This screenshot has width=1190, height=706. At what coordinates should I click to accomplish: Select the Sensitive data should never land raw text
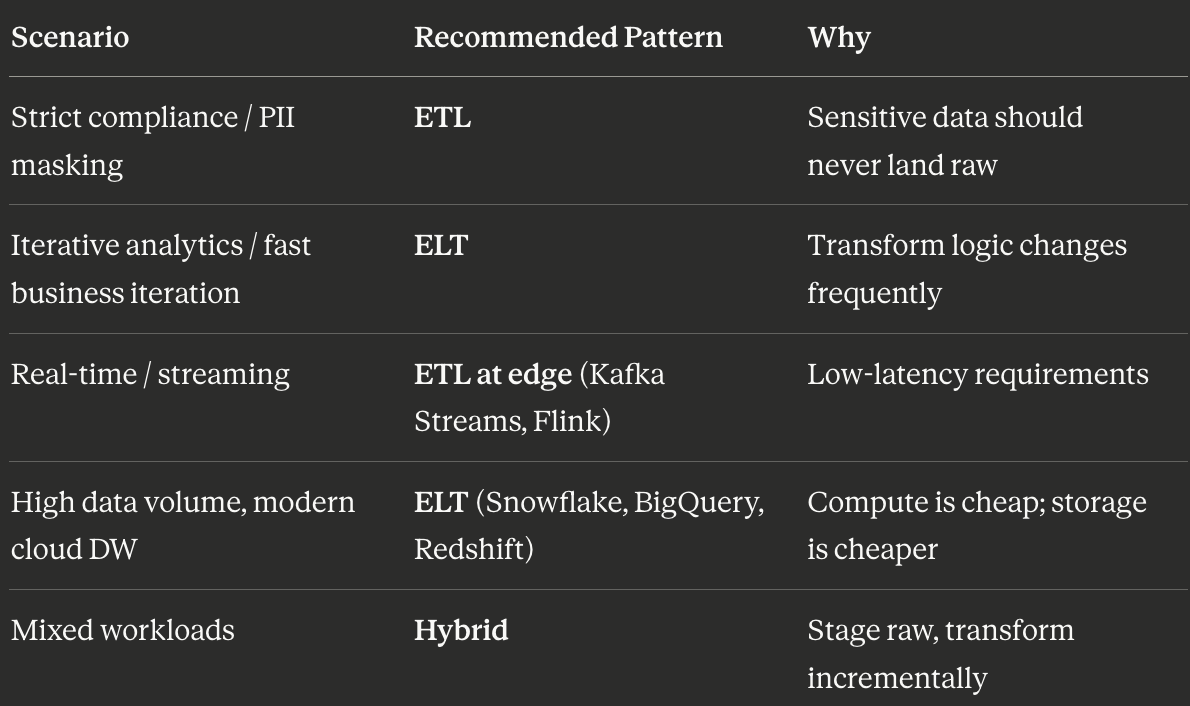[x=945, y=141]
